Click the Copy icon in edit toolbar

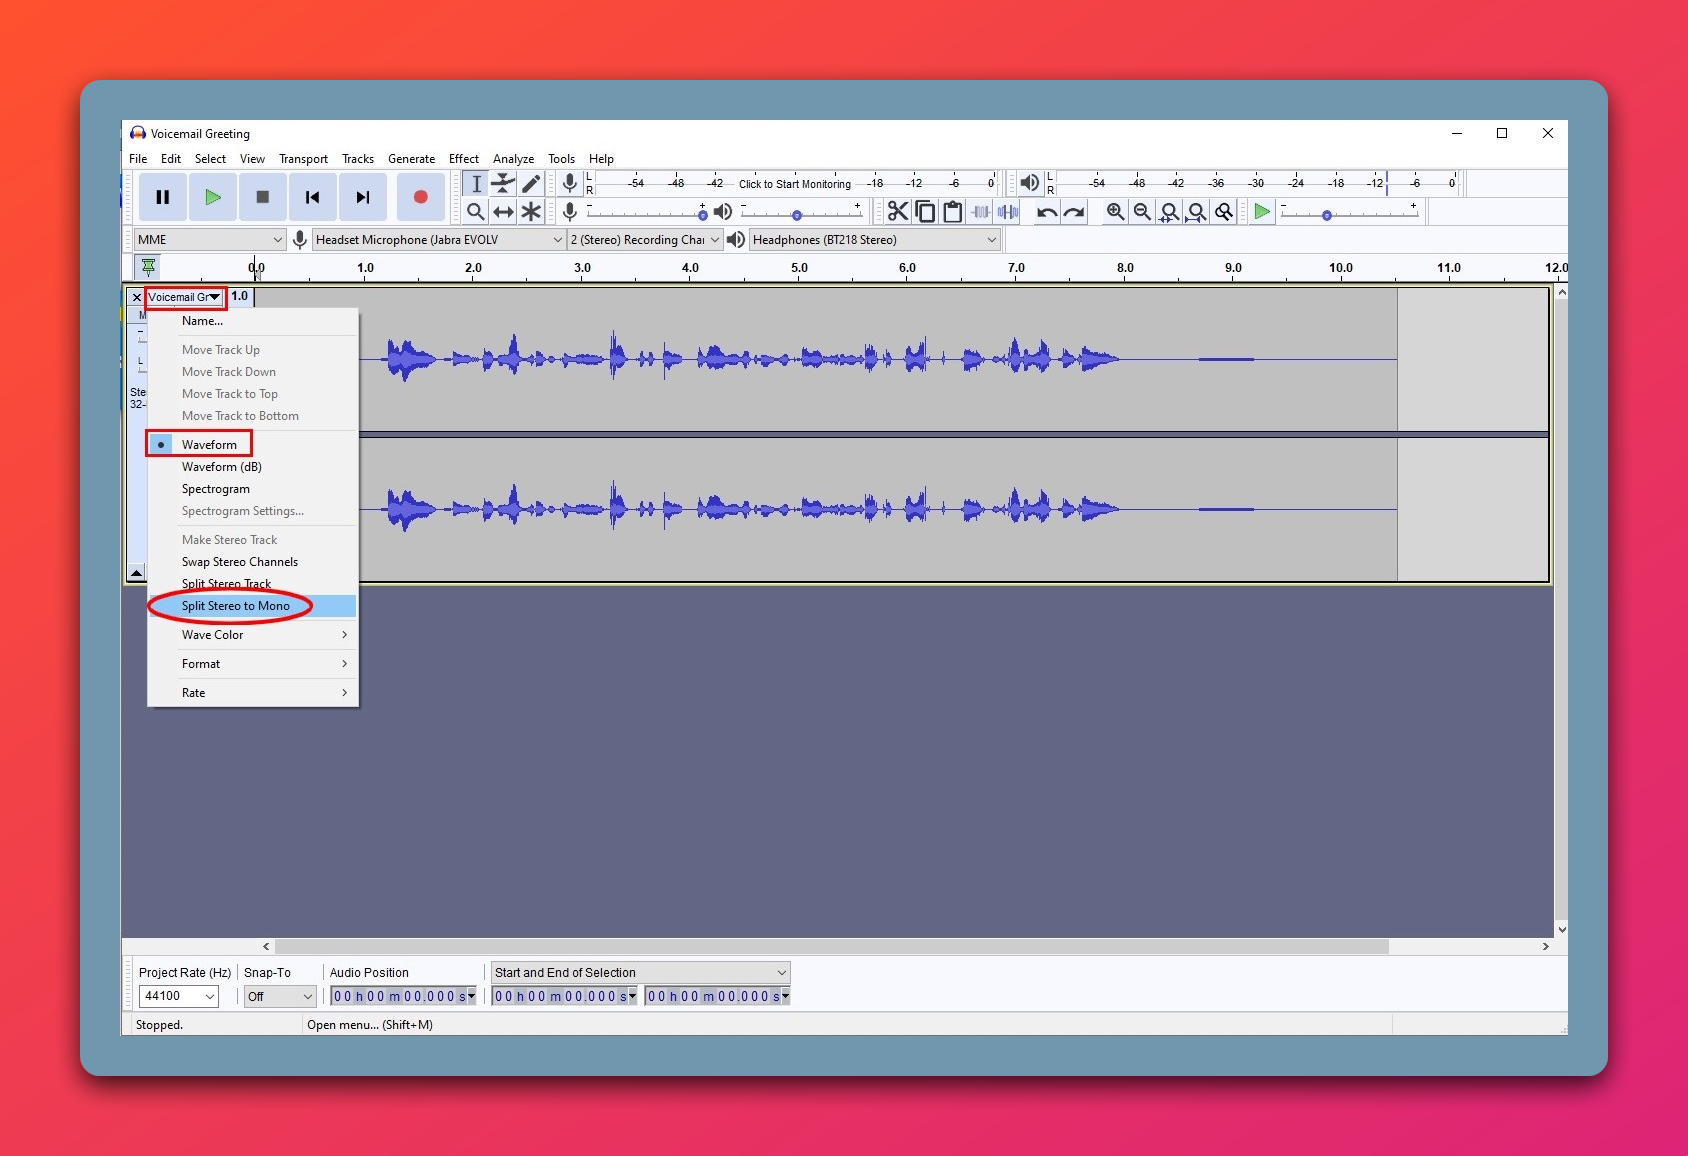[925, 211]
